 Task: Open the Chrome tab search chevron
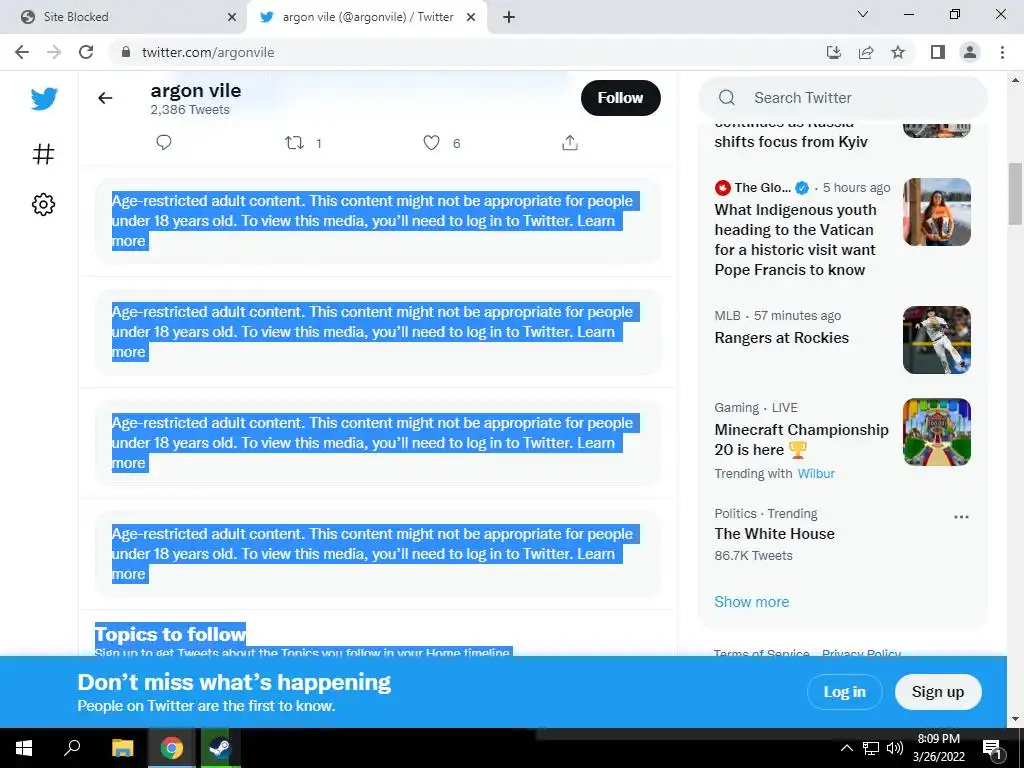[x=863, y=14]
